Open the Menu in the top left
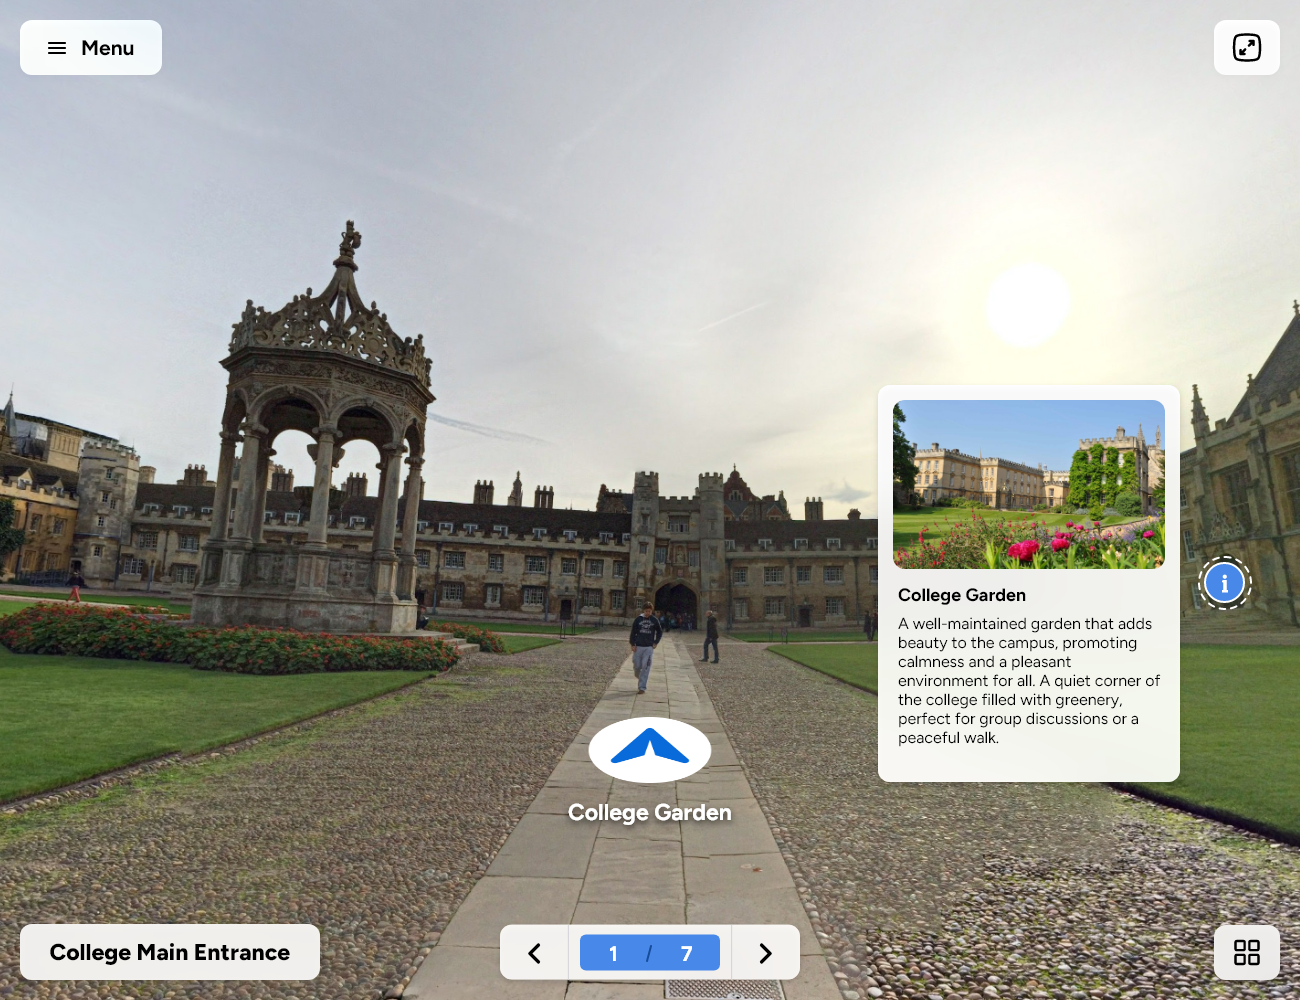The height and width of the screenshot is (1000, 1300). pos(90,47)
